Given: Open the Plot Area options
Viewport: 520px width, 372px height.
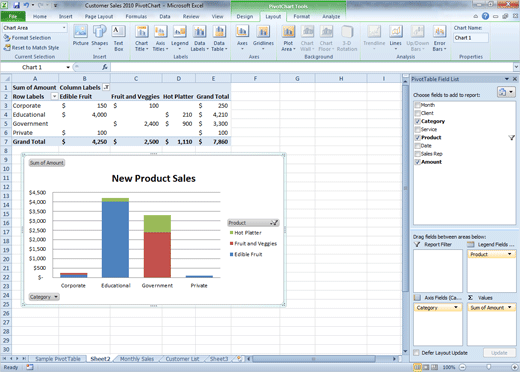Looking at the screenshot, I should [x=288, y=38].
